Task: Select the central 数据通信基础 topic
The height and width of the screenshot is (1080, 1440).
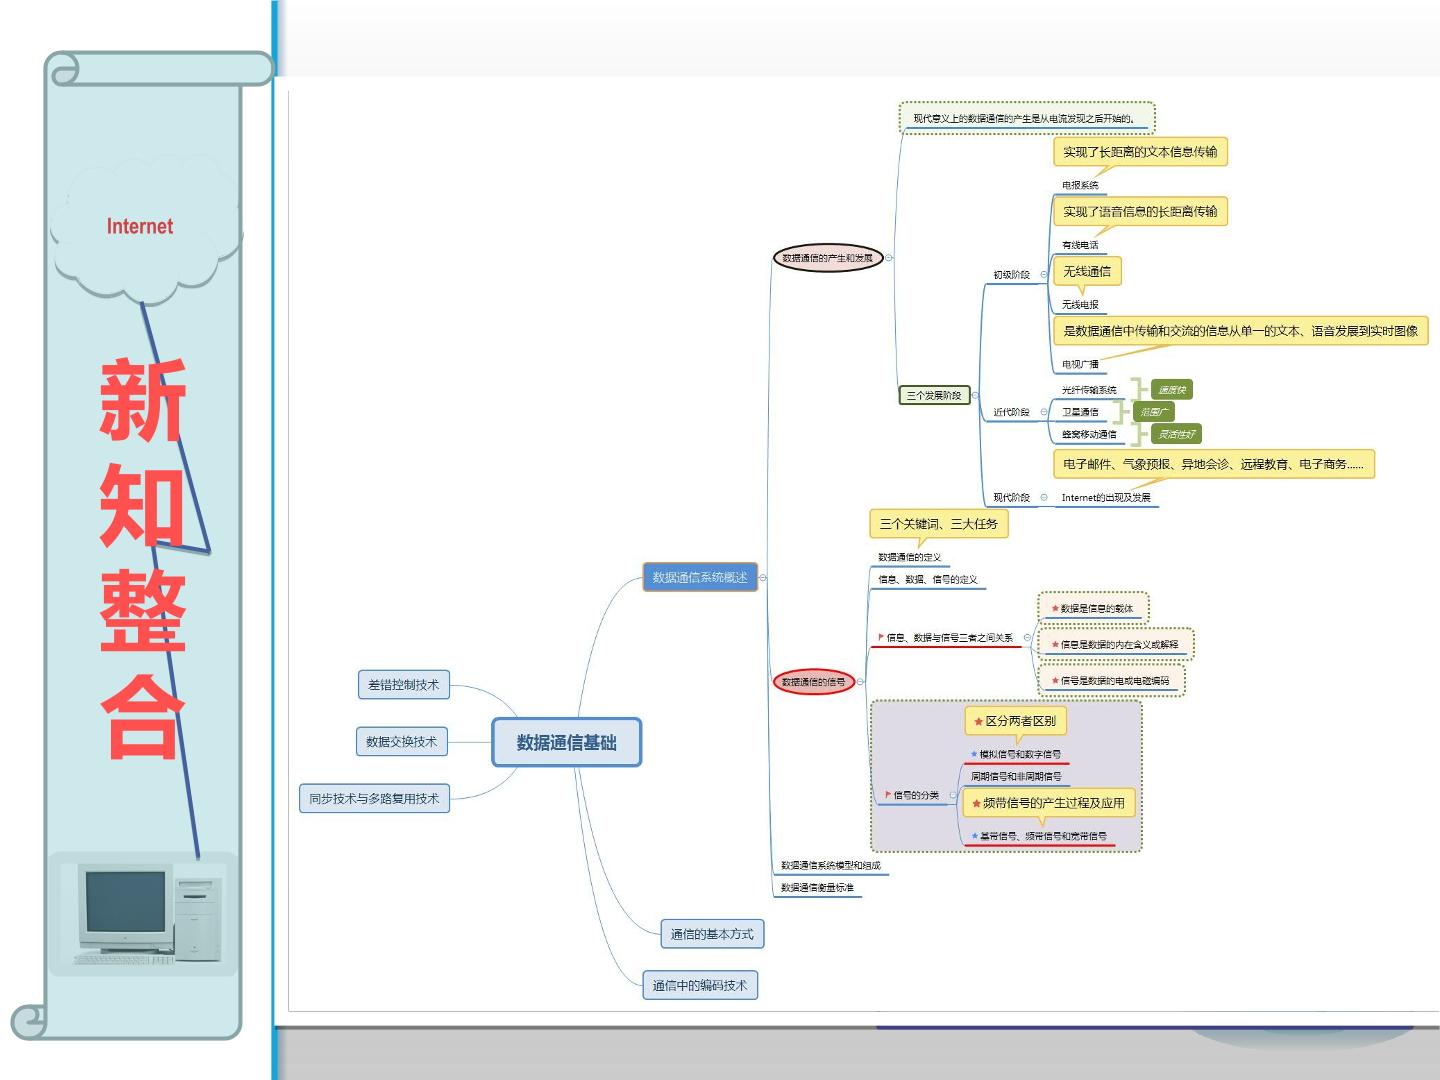Action: 566,742
